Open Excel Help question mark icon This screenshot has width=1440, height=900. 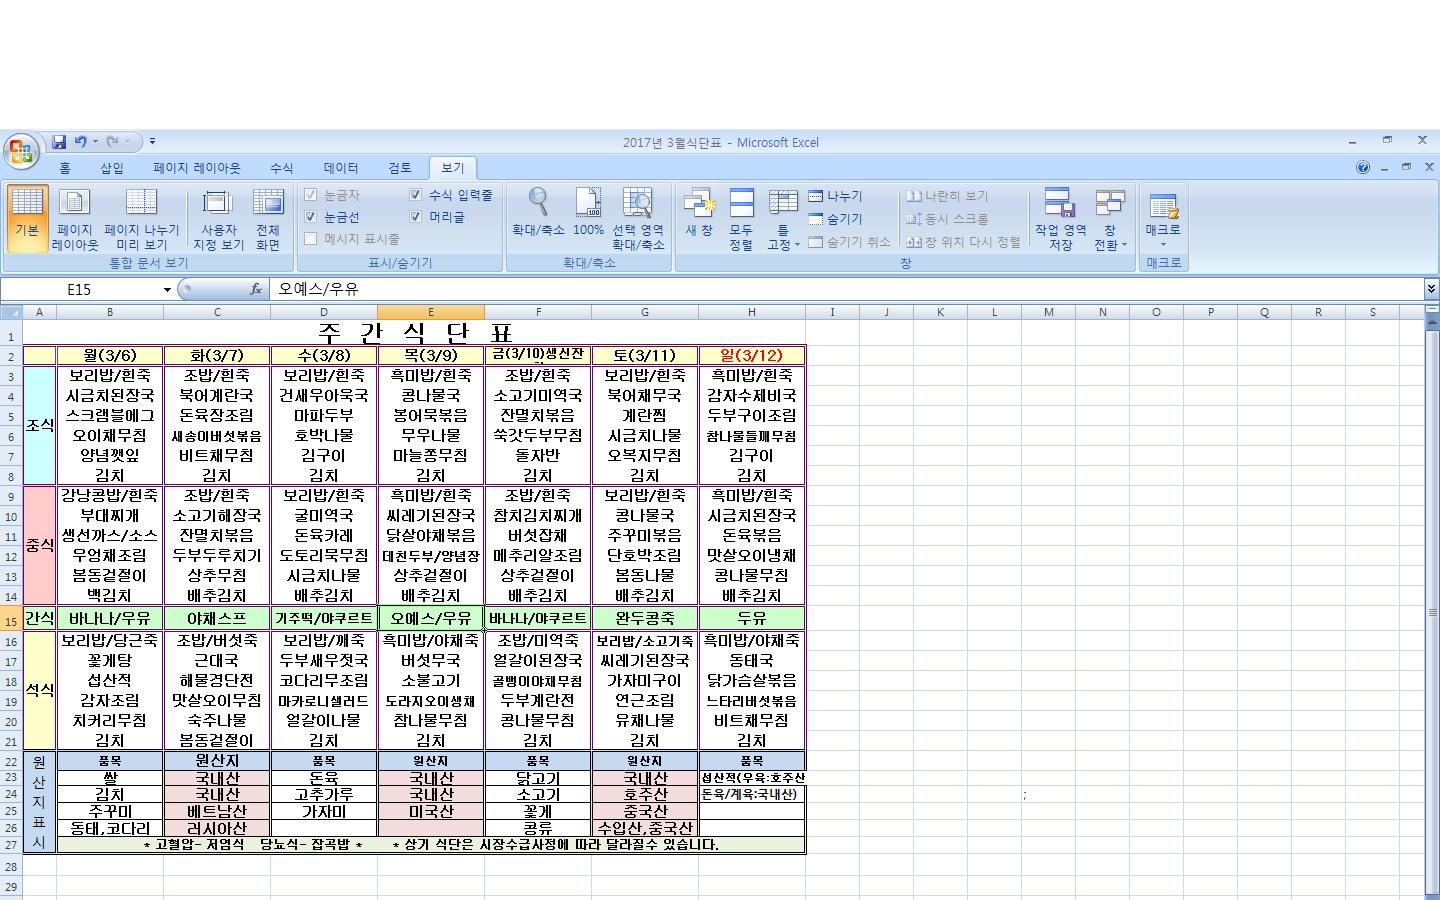tap(1362, 168)
